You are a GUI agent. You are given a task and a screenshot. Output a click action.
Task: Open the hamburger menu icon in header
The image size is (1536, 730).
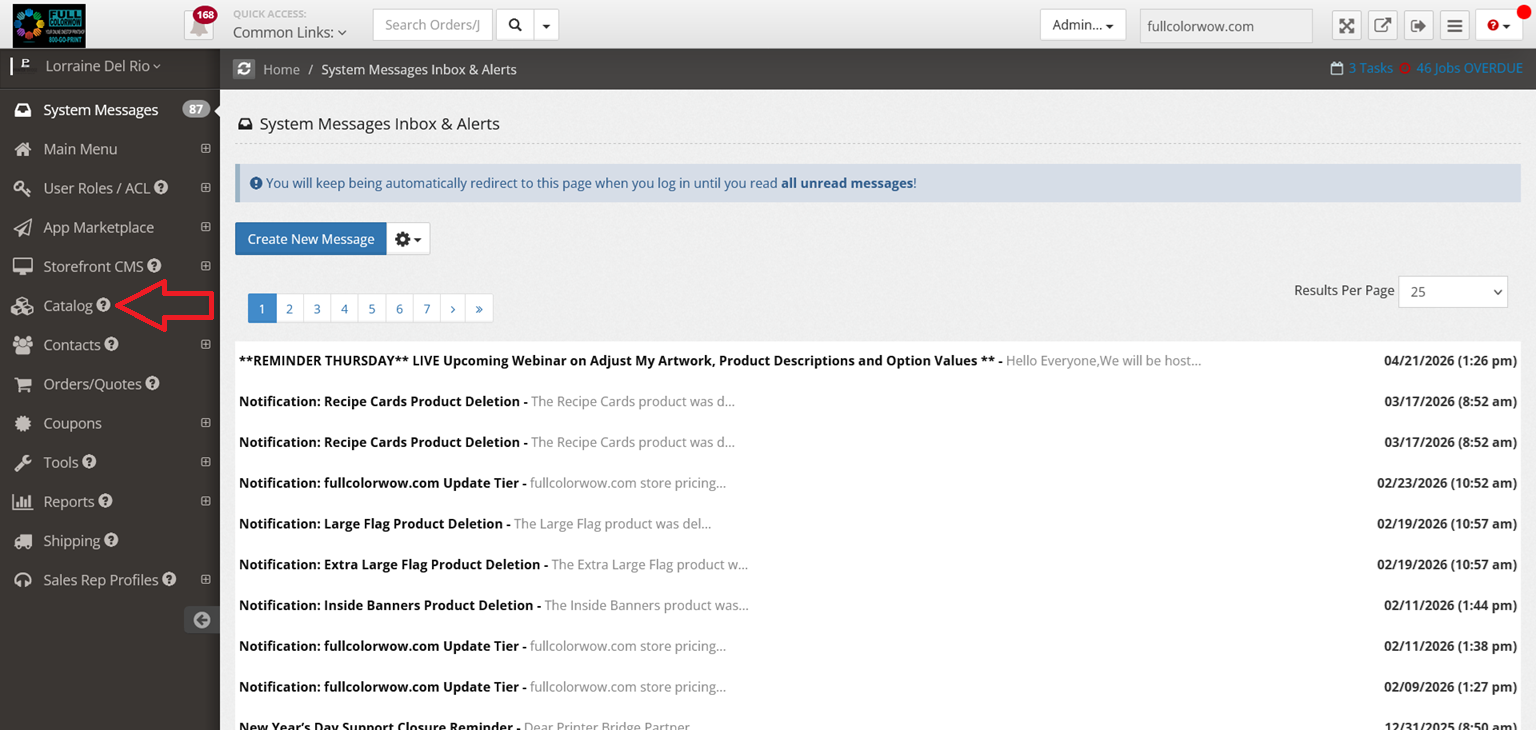point(1455,26)
